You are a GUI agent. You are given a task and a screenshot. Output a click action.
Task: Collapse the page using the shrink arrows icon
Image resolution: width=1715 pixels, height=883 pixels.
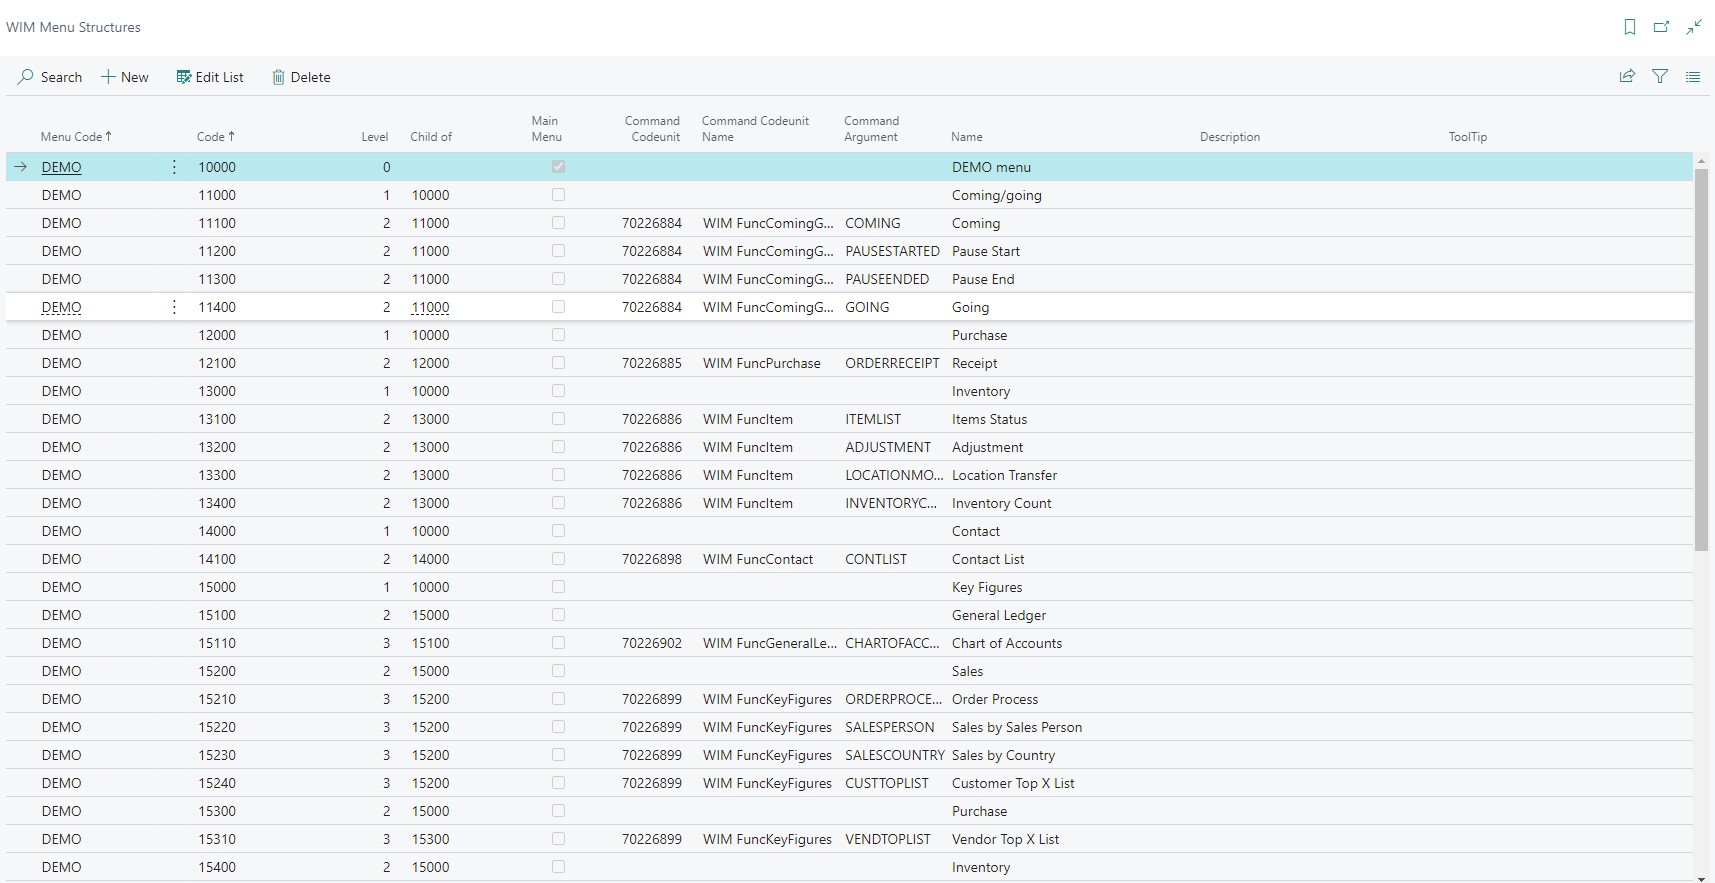(1694, 27)
